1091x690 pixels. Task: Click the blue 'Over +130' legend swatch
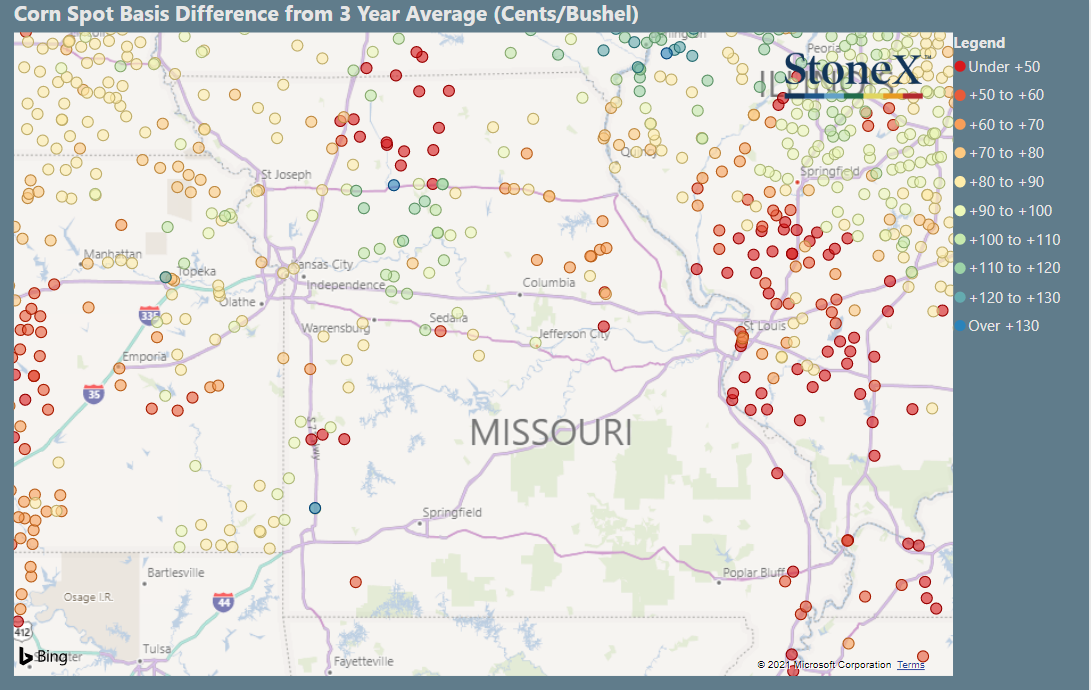click(960, 326)
